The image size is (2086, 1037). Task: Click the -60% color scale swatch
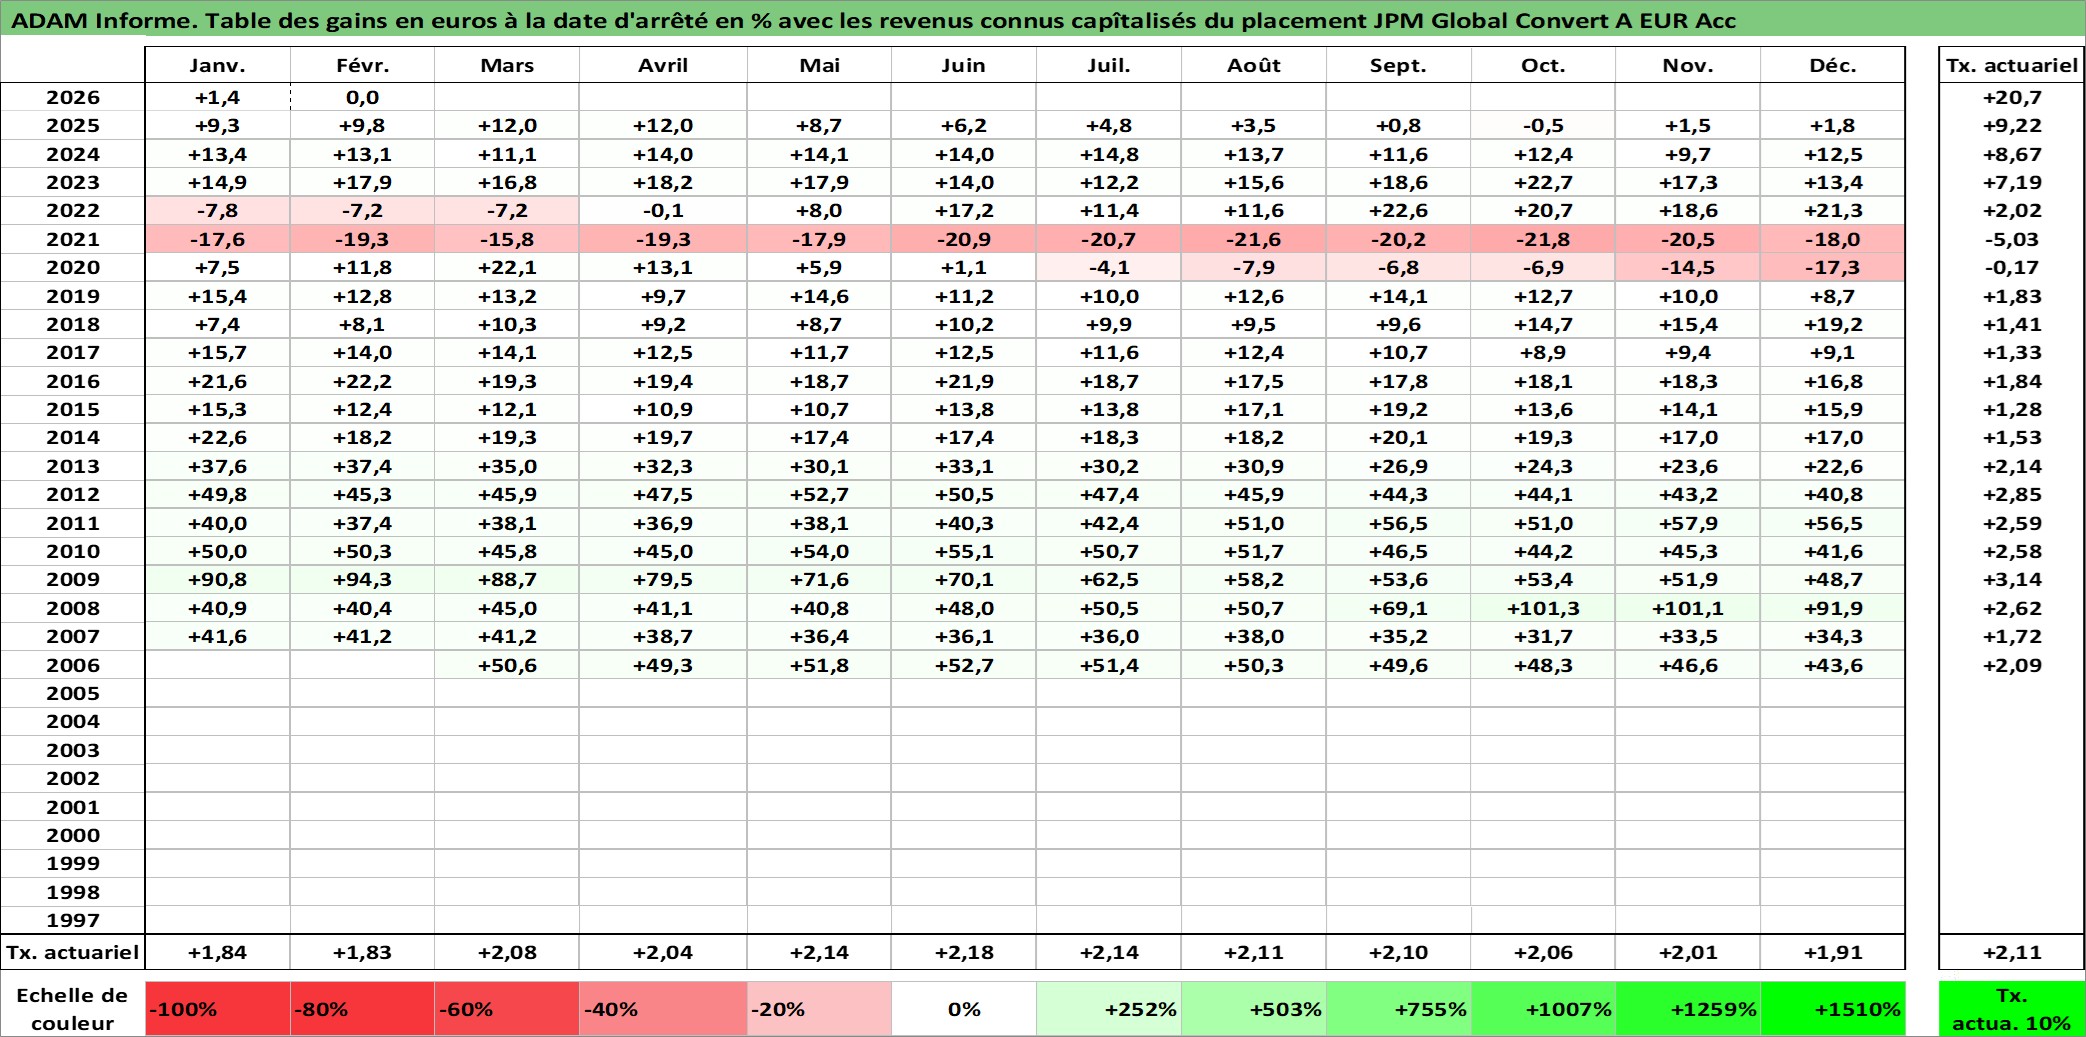507,1008
